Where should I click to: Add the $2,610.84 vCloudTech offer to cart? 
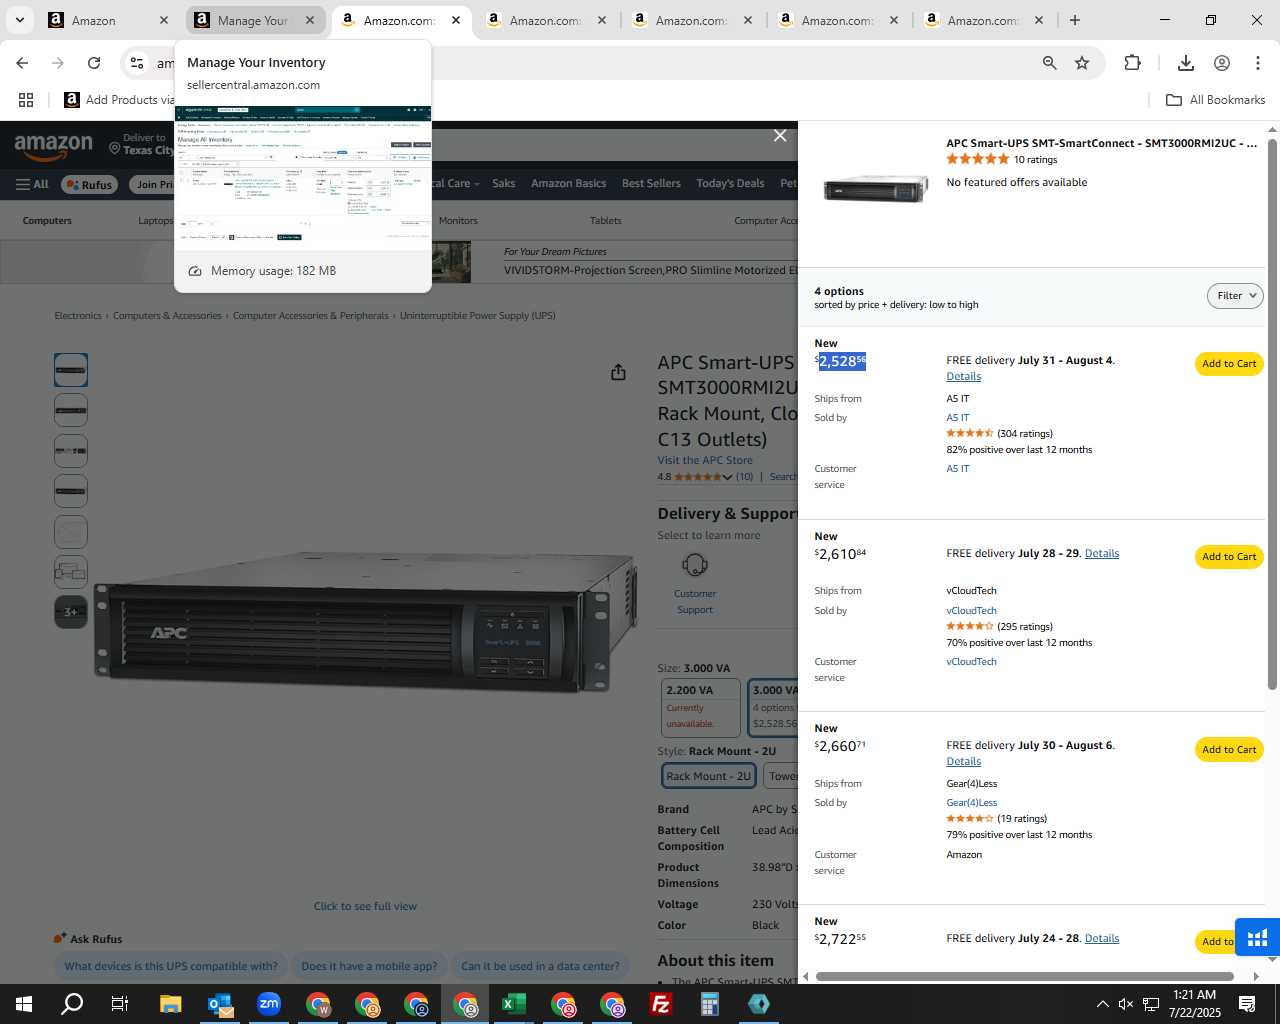pos(1229,557)
